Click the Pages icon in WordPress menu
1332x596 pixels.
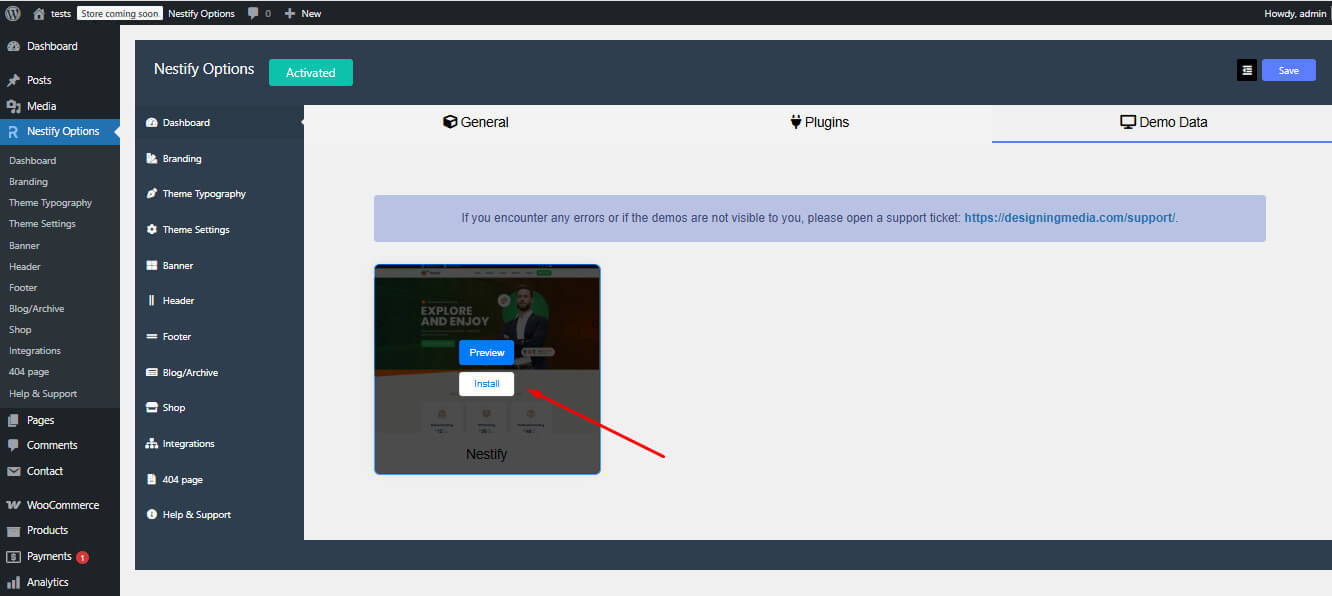pos(13,420)
